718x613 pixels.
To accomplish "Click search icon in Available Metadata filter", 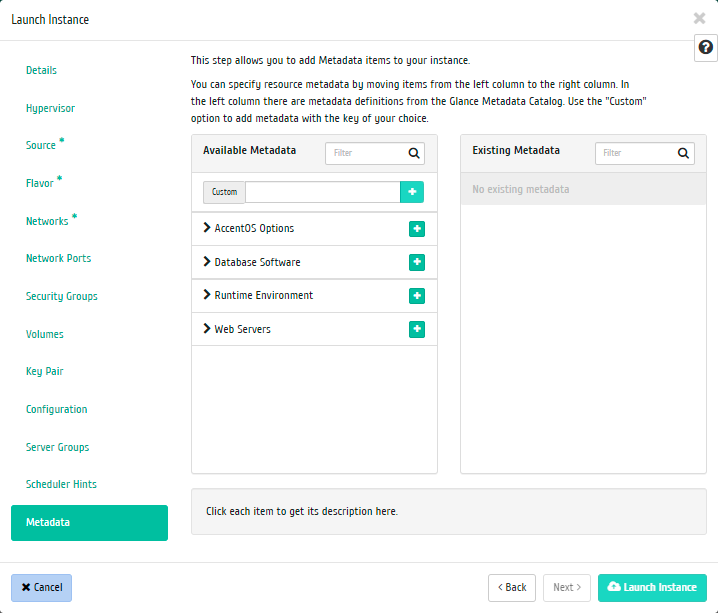I will (414, 153).
